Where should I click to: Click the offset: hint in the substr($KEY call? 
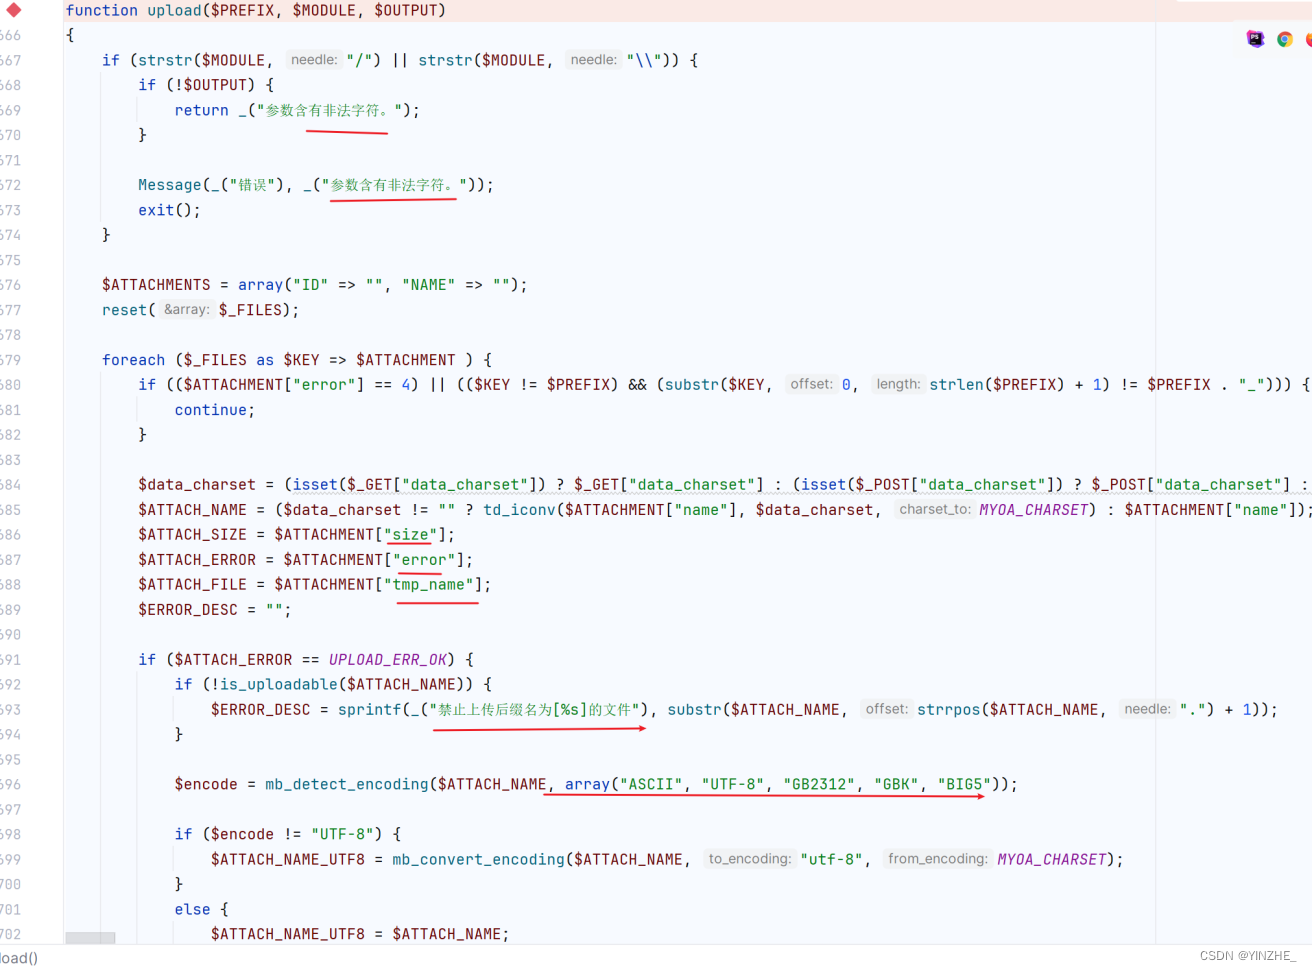tap(811, 384)
